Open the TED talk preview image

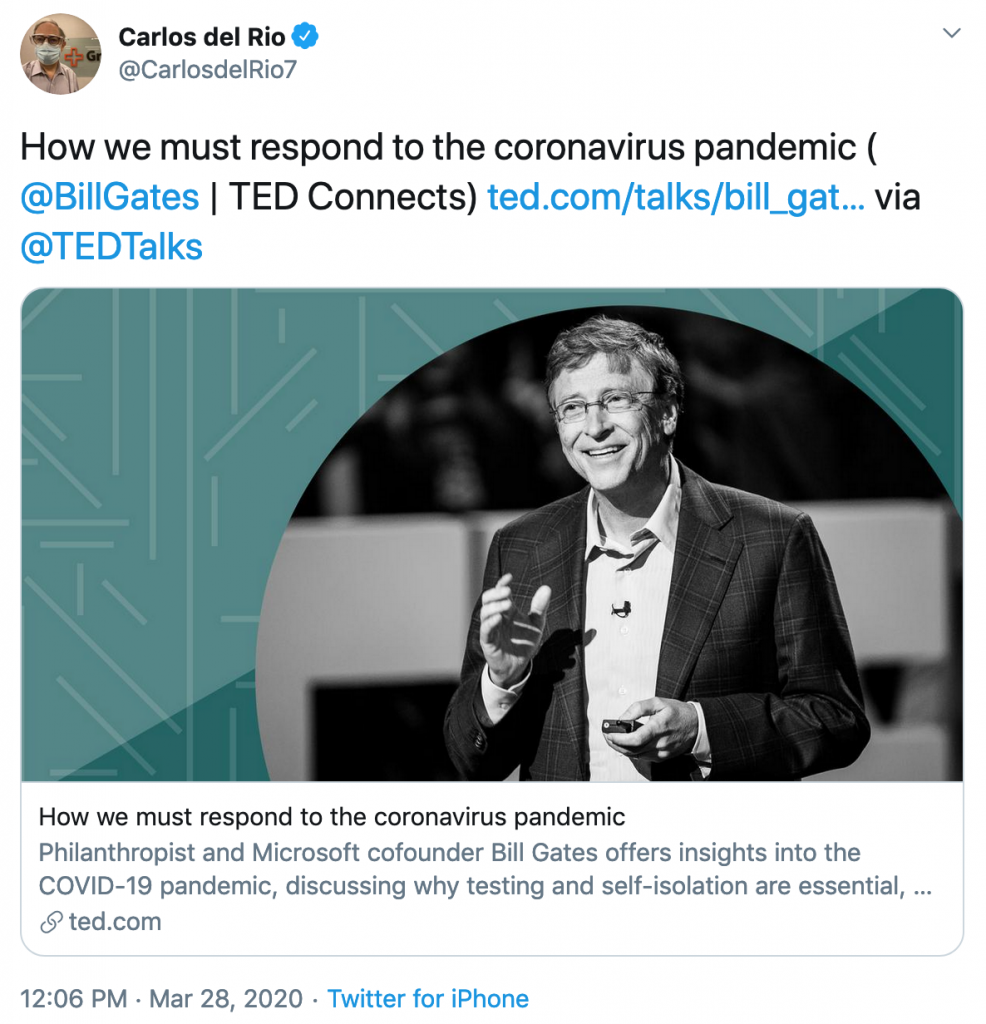pos(492,534)
